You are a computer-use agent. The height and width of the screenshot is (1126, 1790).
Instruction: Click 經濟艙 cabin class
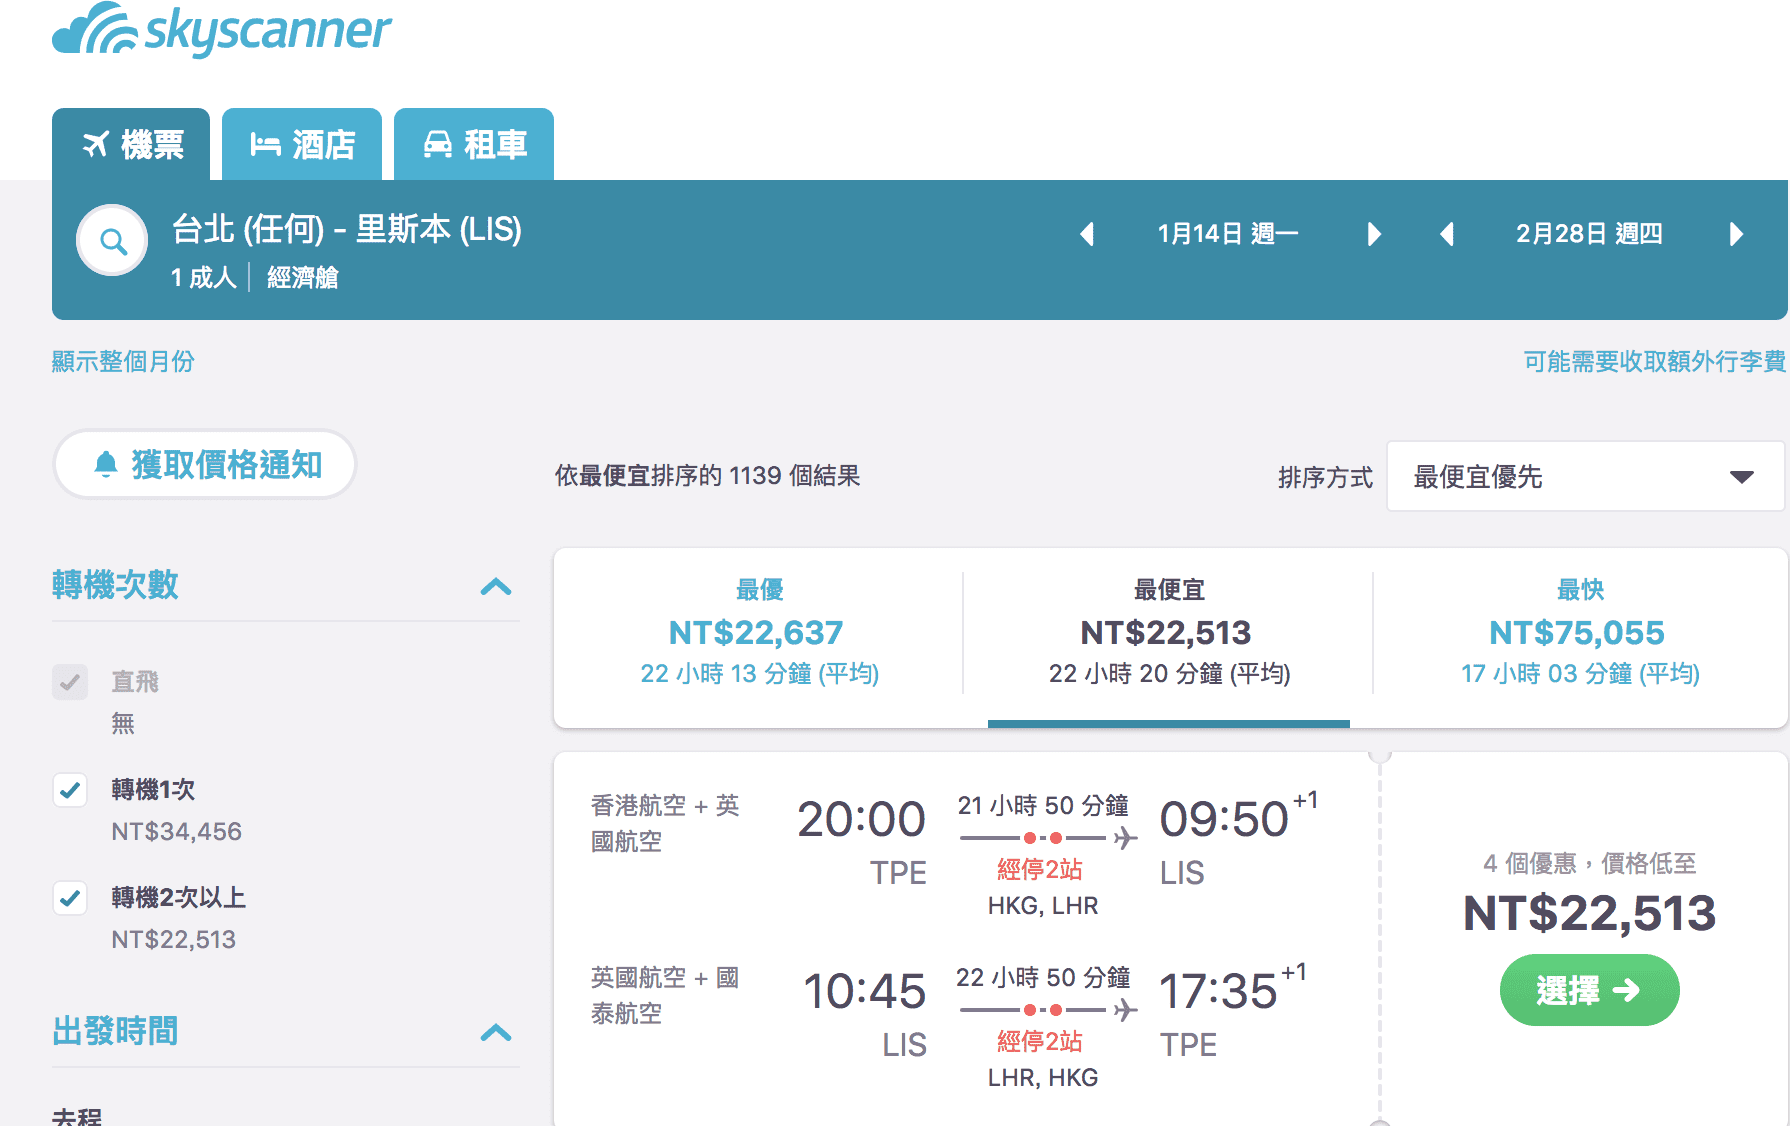tap(303, 277)
